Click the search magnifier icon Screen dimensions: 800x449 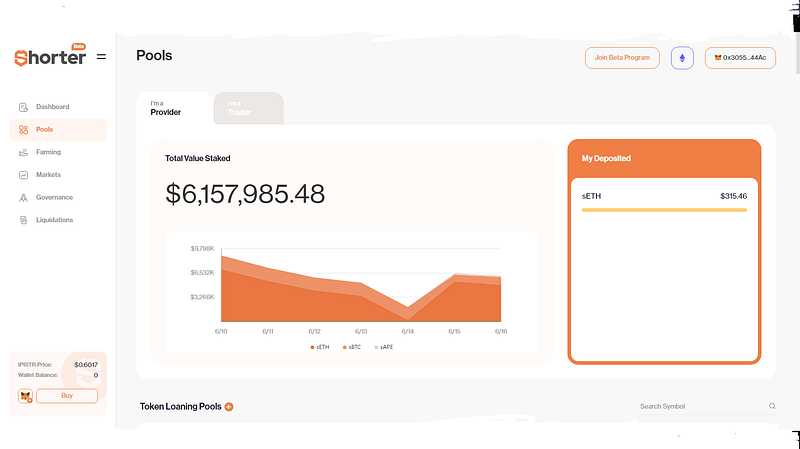click(772, 406)
